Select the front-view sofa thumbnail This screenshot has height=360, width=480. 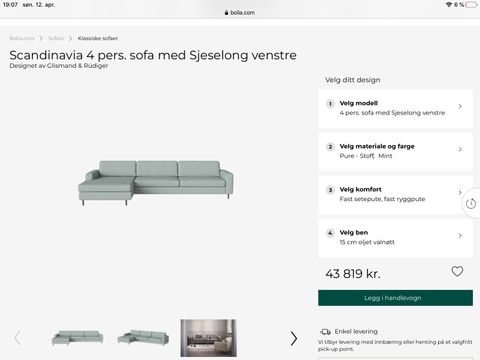point(77,338)
